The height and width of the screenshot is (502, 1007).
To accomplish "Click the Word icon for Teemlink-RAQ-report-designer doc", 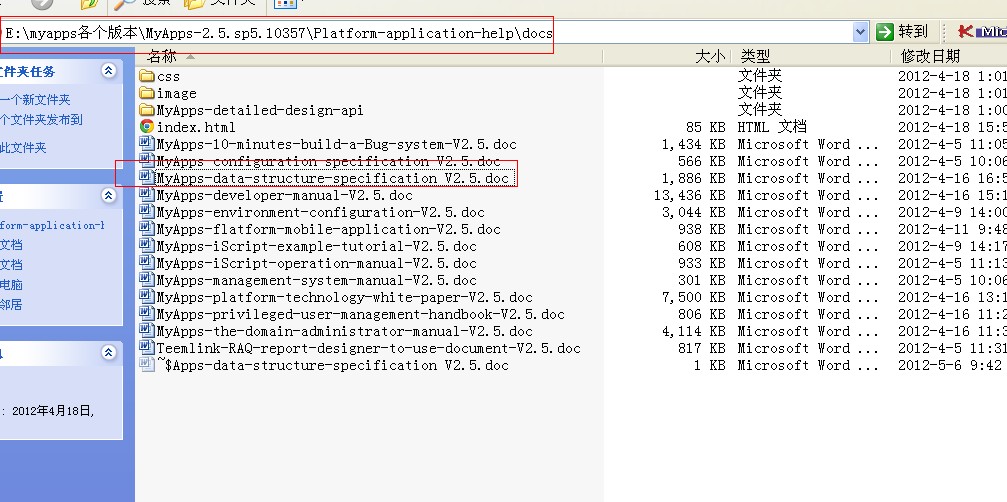I will 147,348.
